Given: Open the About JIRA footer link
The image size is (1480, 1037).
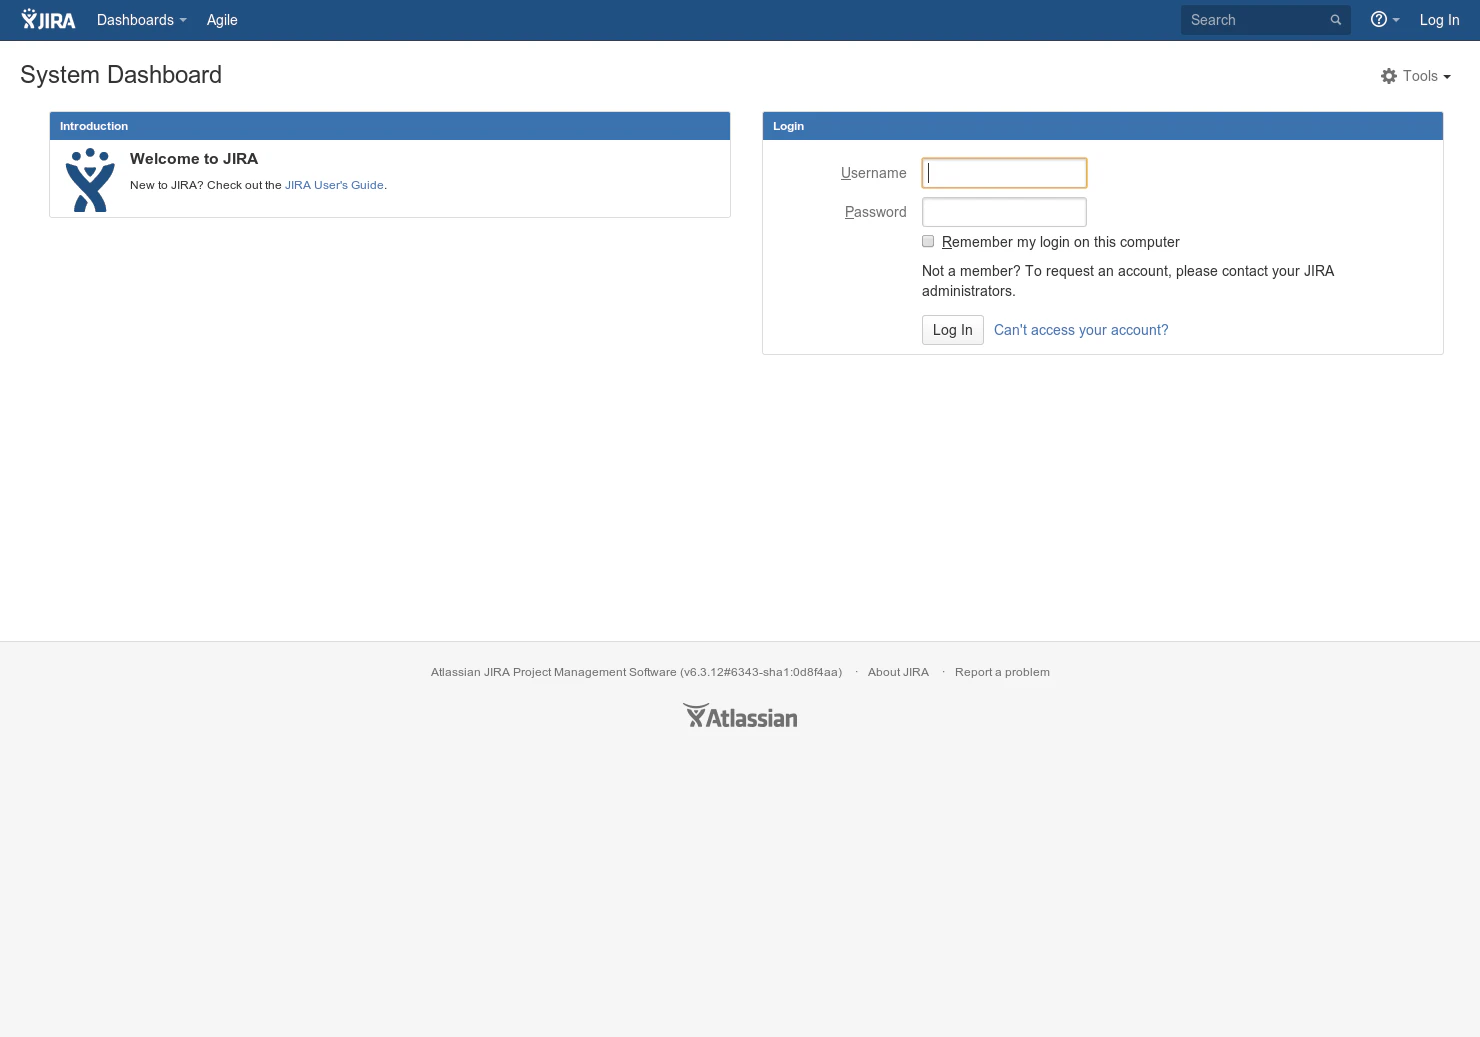Looking at the screenshot, I should (898, 672).
